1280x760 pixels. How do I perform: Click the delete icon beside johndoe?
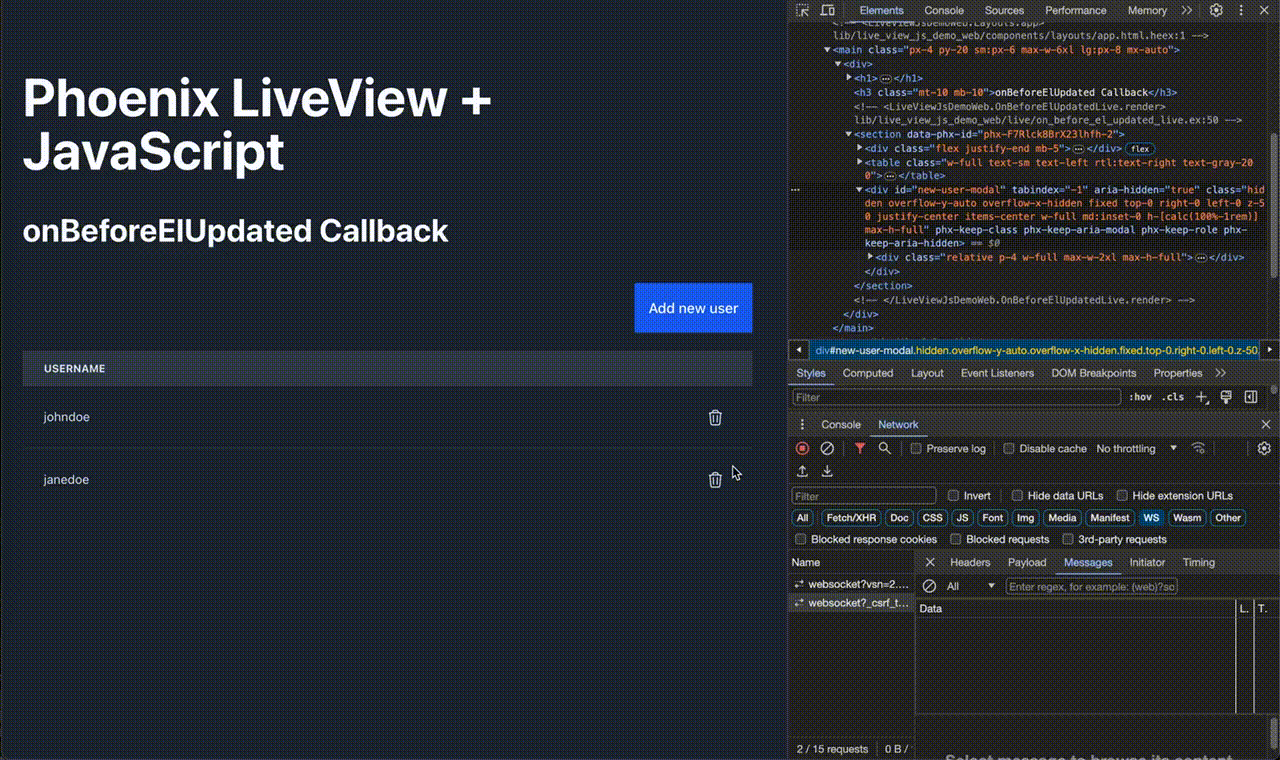pyautogui.click(x=715, y=417)
